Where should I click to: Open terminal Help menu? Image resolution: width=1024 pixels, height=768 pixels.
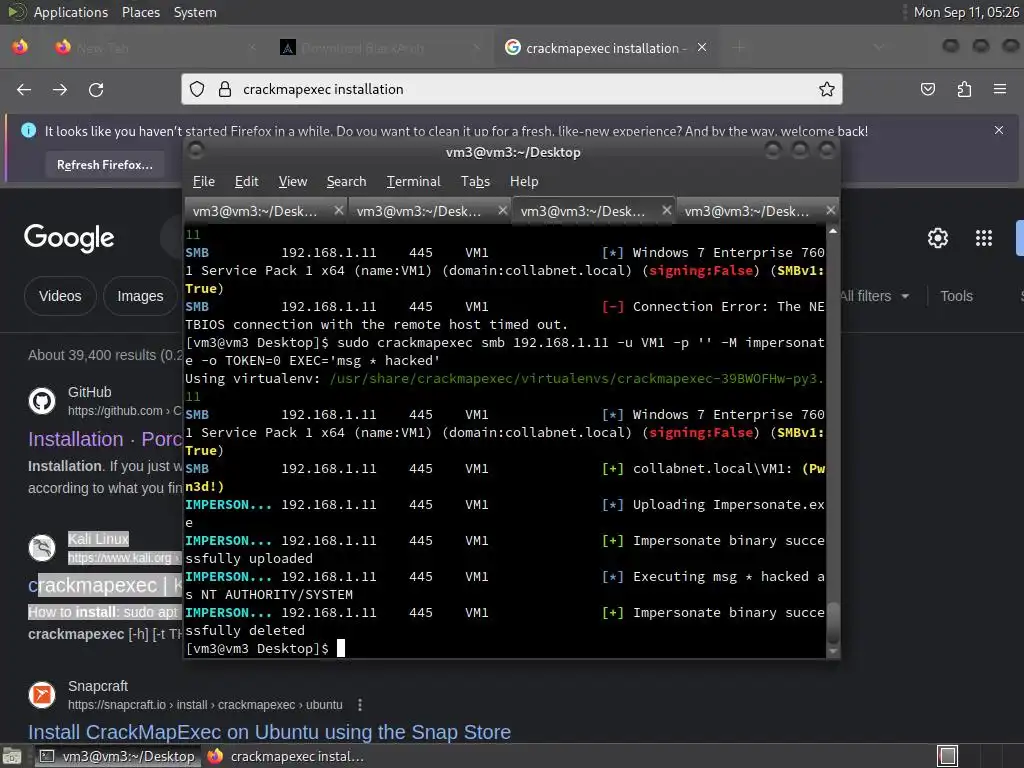coord(524,182)
